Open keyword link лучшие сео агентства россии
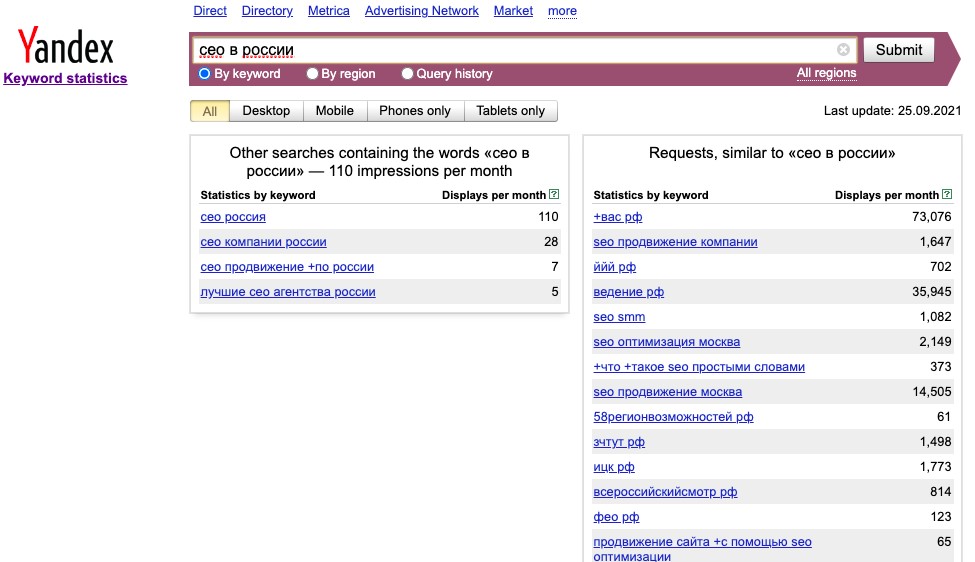 click(288, 292)
